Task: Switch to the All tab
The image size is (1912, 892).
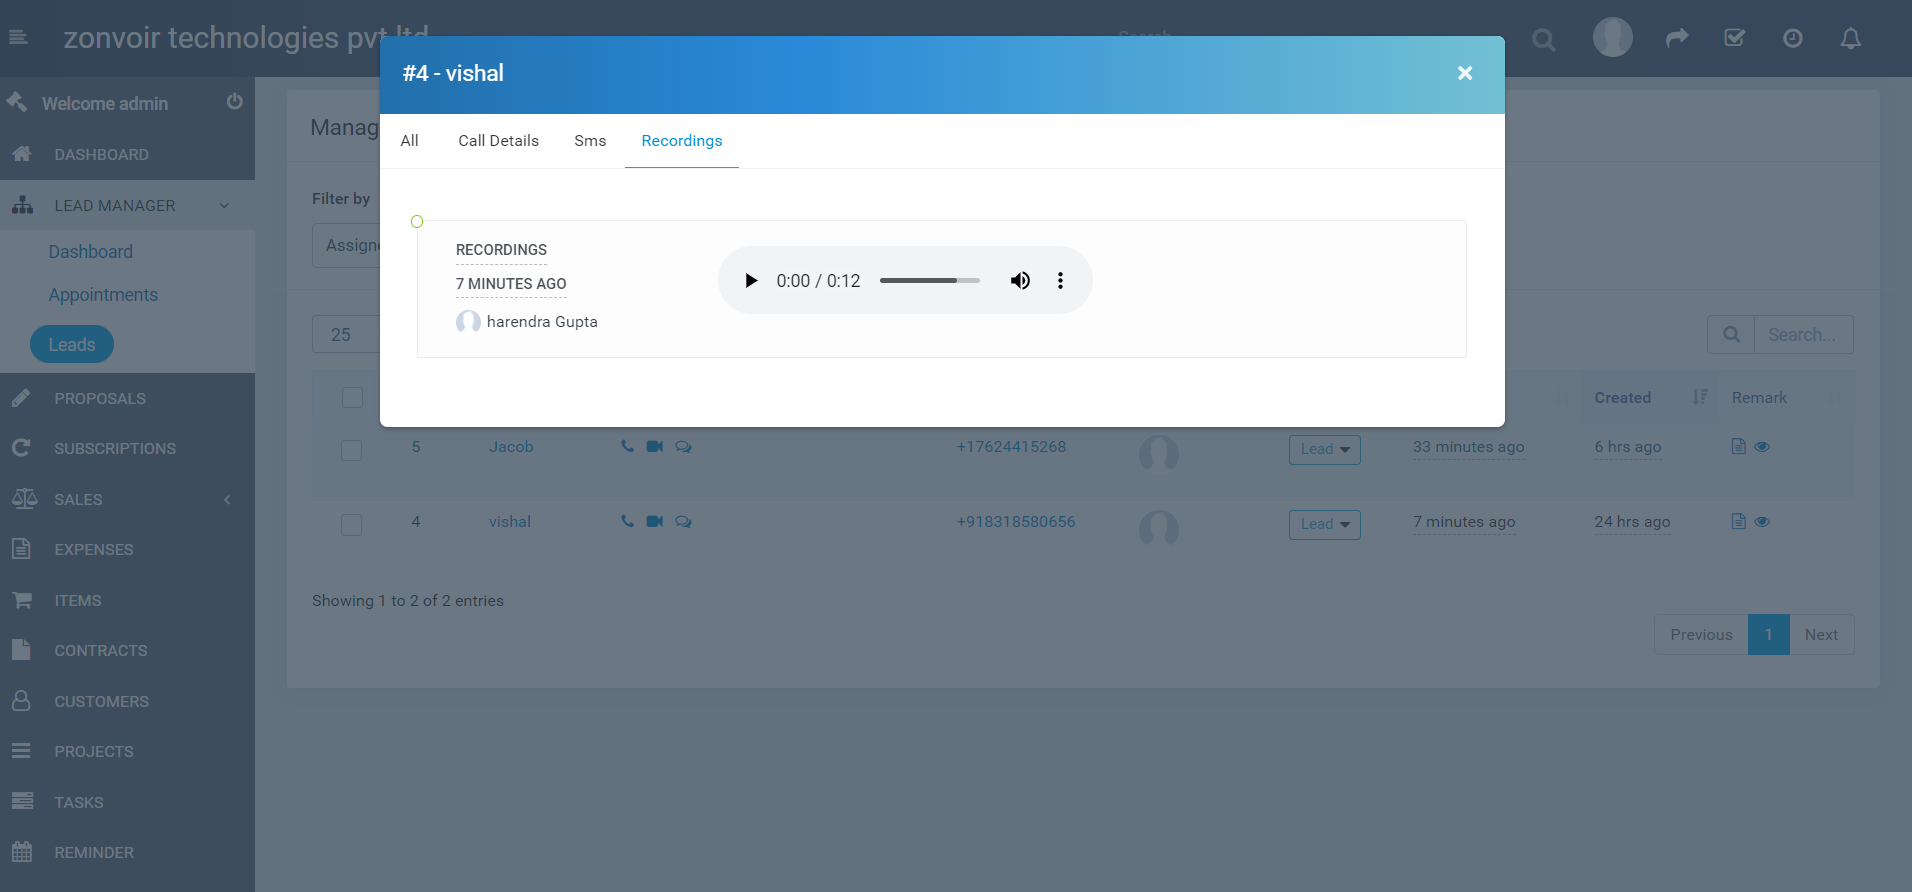Action: pyautogui.click(x=409, y=141)
